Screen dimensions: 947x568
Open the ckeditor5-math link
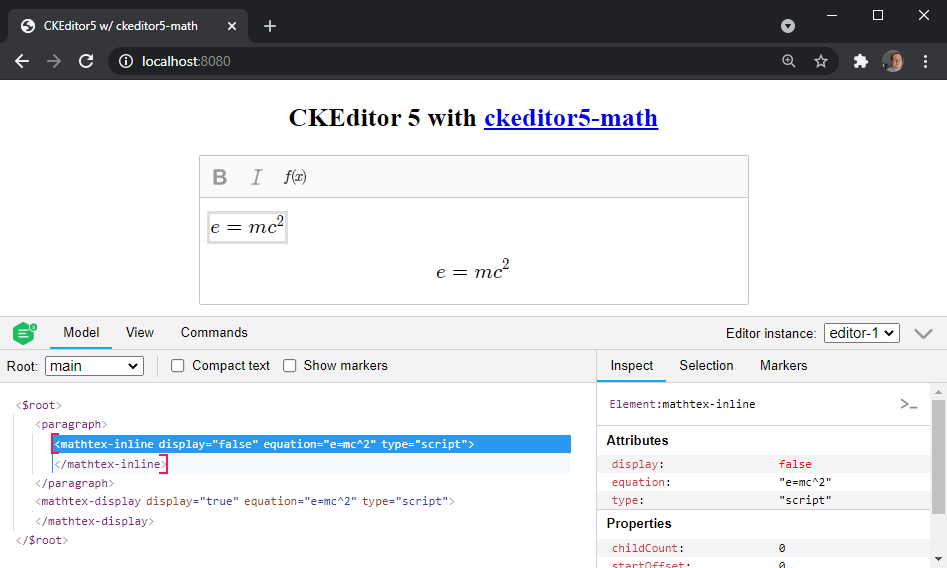pyautogui.click(x=570, y=118)
